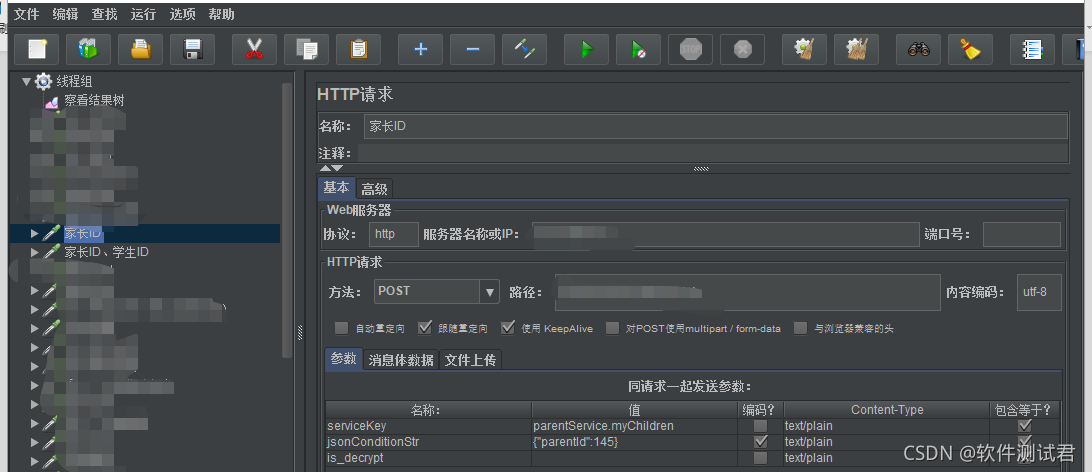This screenshot has height=472, width=1092.
Task: Click the 路径 path input field
Action: [747, 292]
